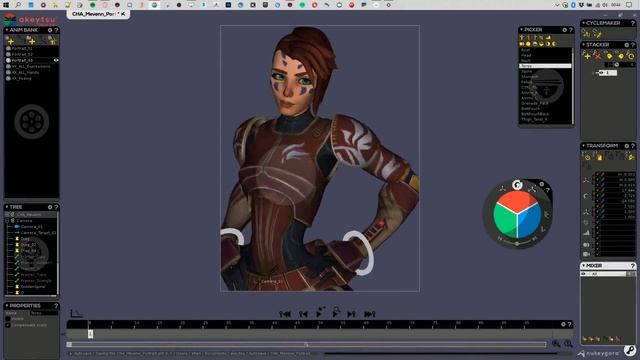Jump to the first frame with rewind button
The height and width of the screenshot is (360, 640).
click(285, 314)
